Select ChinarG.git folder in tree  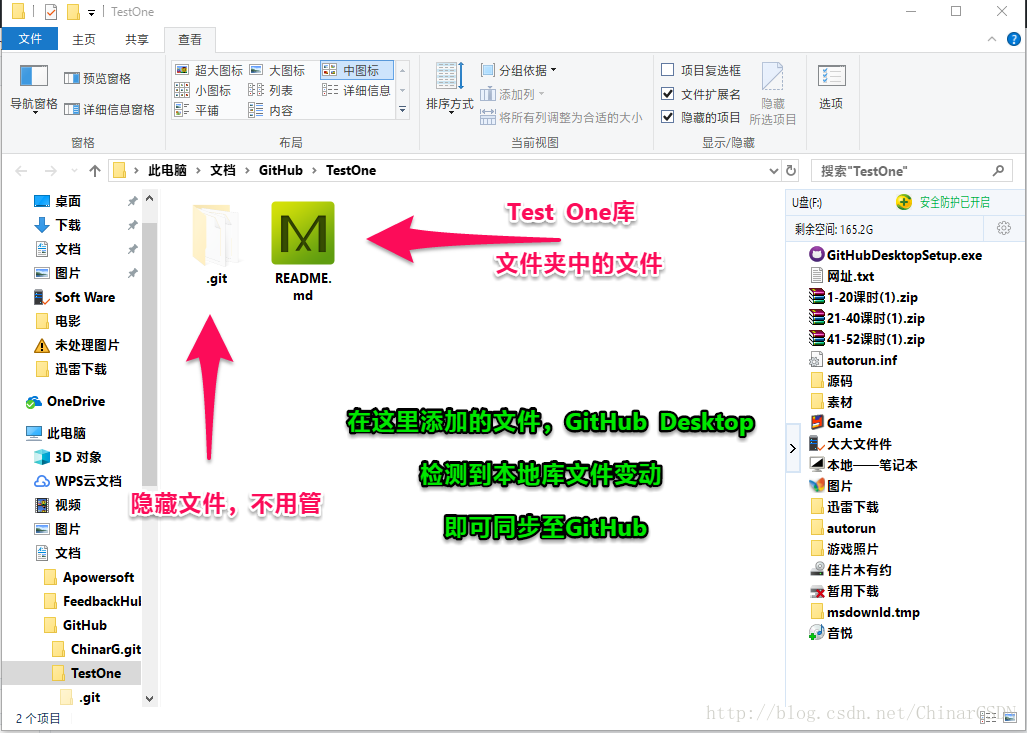(x=96, y=649)
